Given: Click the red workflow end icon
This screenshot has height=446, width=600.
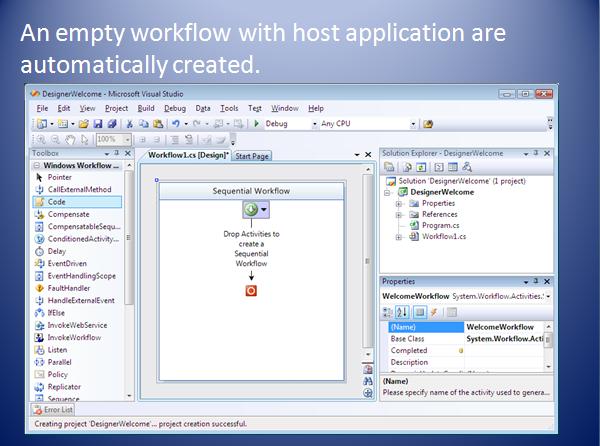Looking at the screenshot, I should (251, 290).
